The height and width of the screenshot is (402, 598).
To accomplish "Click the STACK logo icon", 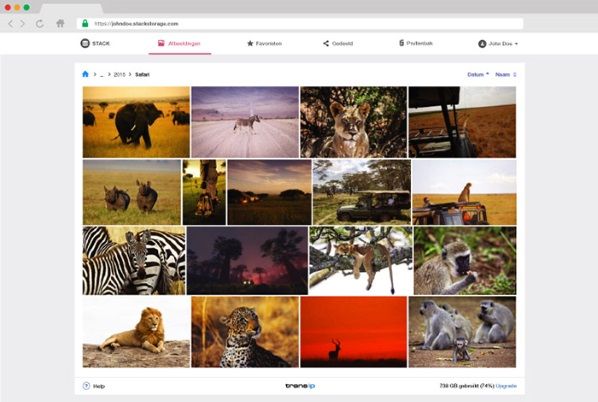I will [x=85, y=43].
